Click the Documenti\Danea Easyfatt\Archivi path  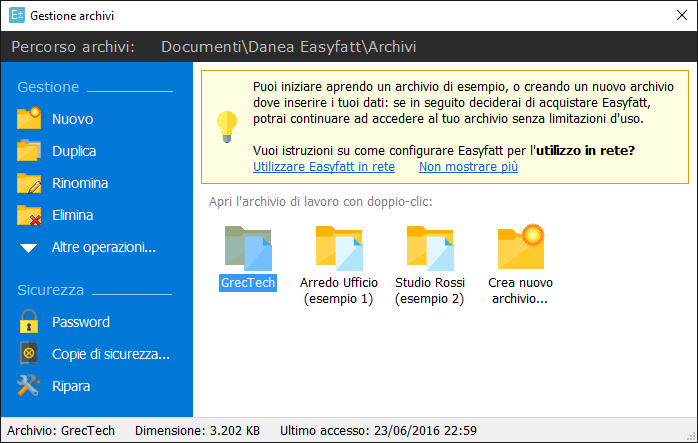click(289, 47)
